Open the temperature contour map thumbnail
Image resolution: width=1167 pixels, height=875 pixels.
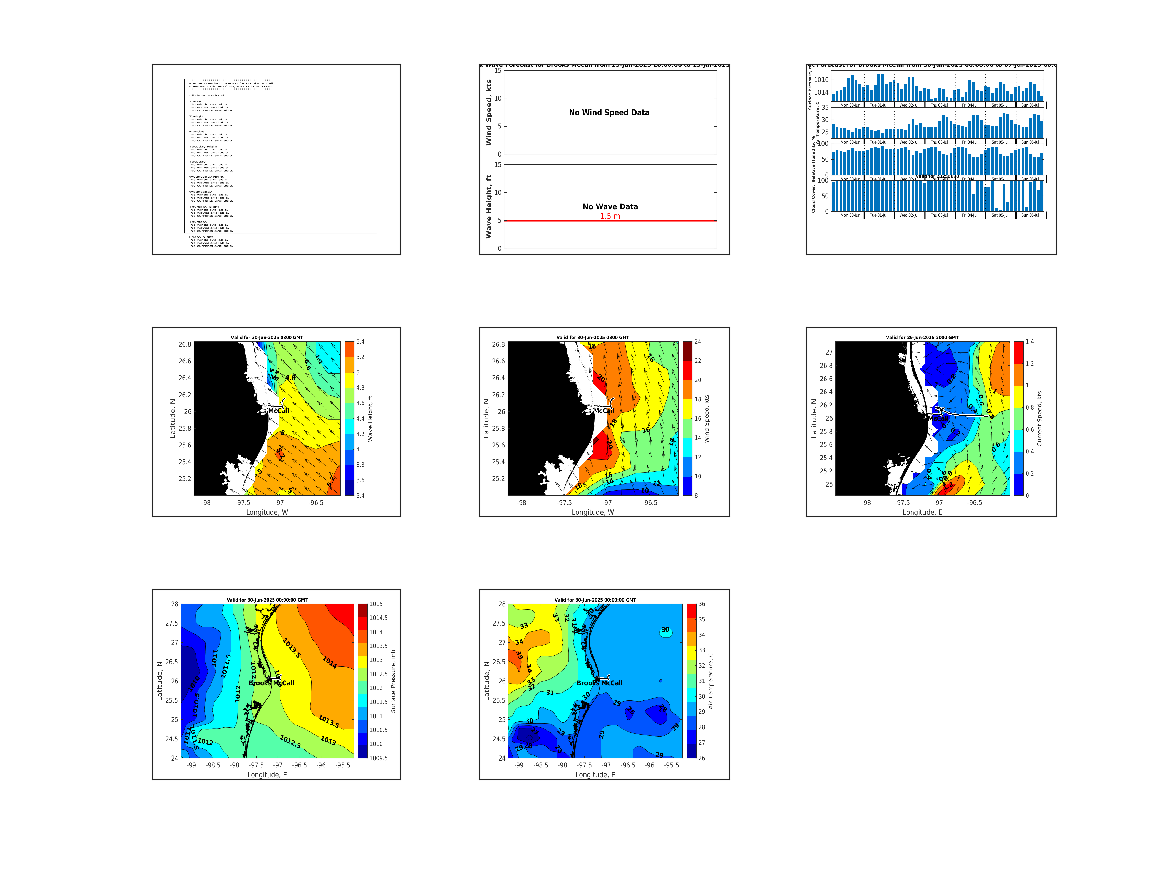coord(604,685)
